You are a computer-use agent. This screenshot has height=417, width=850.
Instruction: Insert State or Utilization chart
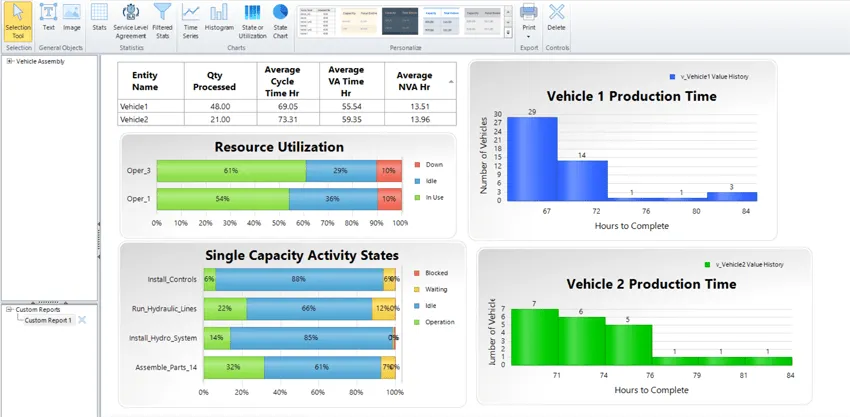pyautogui.click(x=253, y=22)
